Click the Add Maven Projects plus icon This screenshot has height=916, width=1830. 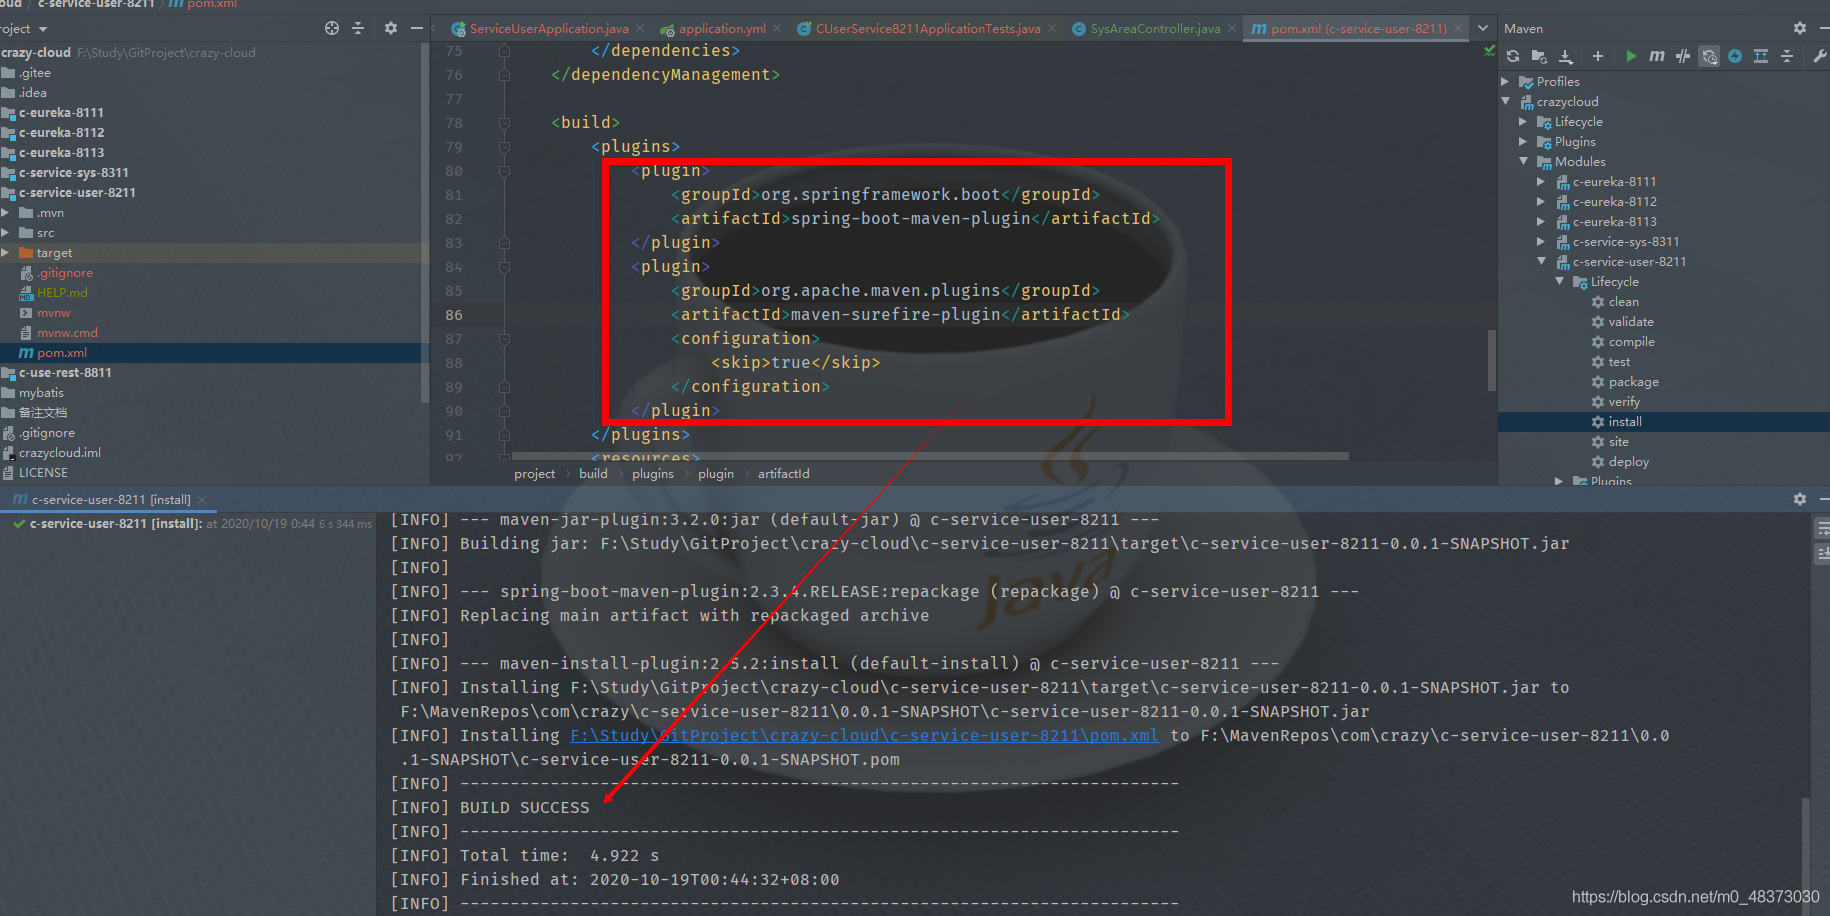click(1597, 56)
